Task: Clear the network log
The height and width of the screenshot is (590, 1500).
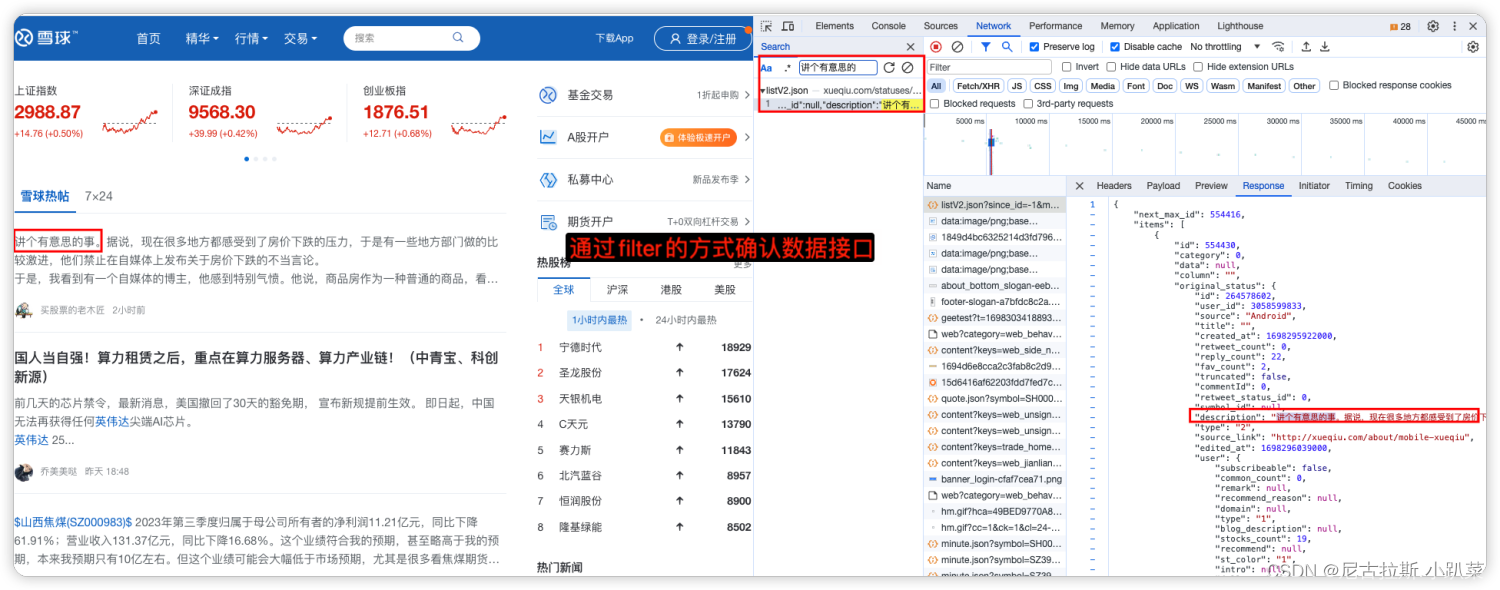Action: (x=957, y=47)
